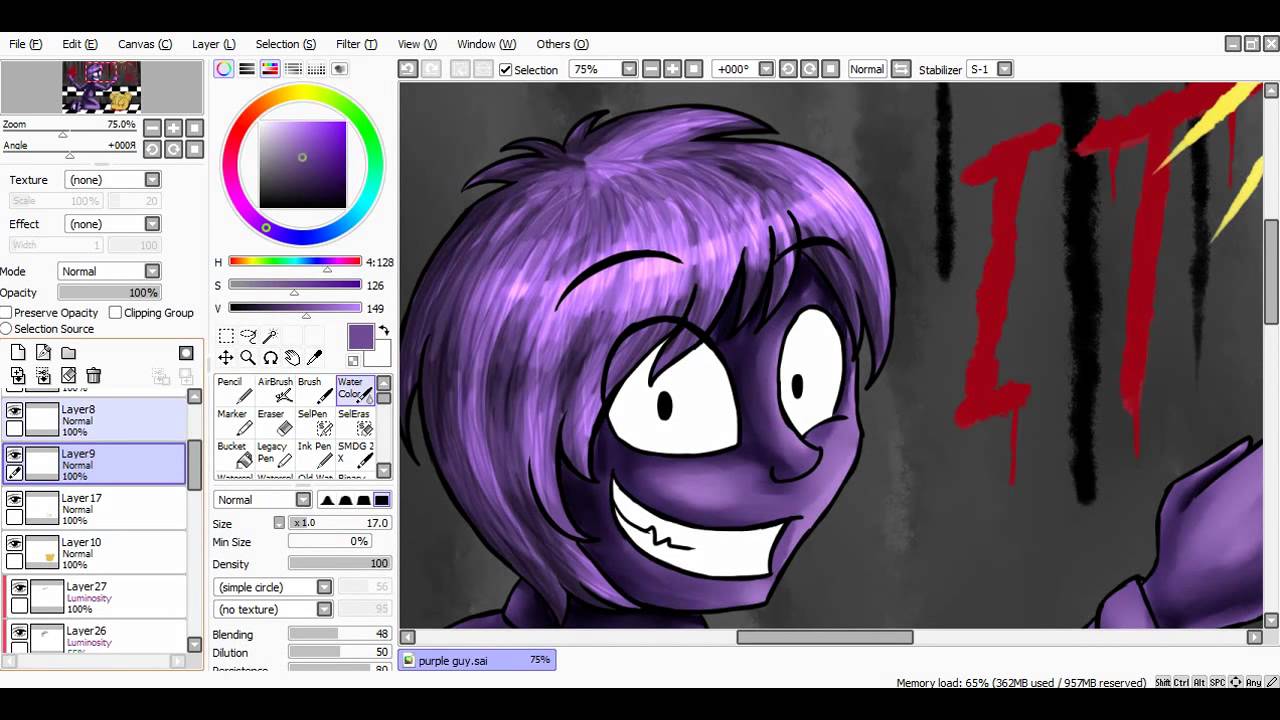Open the no texture brush dropdown
Viewport: 1280px width, 720px height.
click(x=274, y=609)
